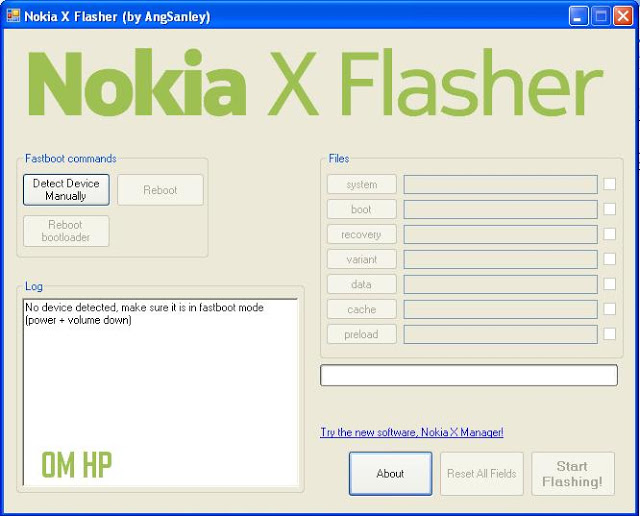Image resolution: width=640 pixels, height=516 pixels.
Task: Click the recovery file button
Action: tap(362, 234)
